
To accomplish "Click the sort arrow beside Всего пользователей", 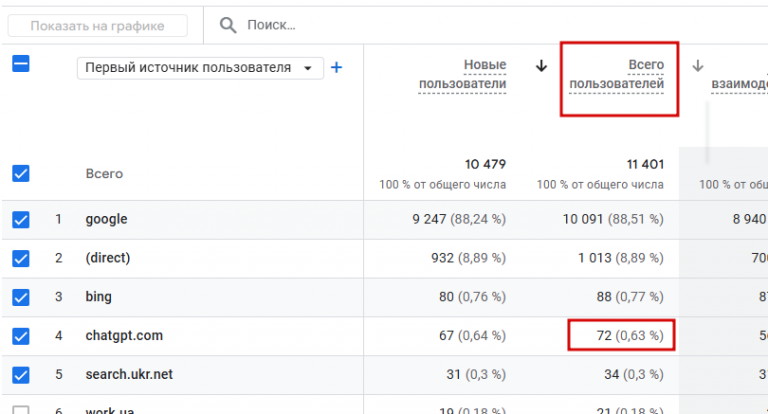I will pyautogui.click(x=542, y=66).
